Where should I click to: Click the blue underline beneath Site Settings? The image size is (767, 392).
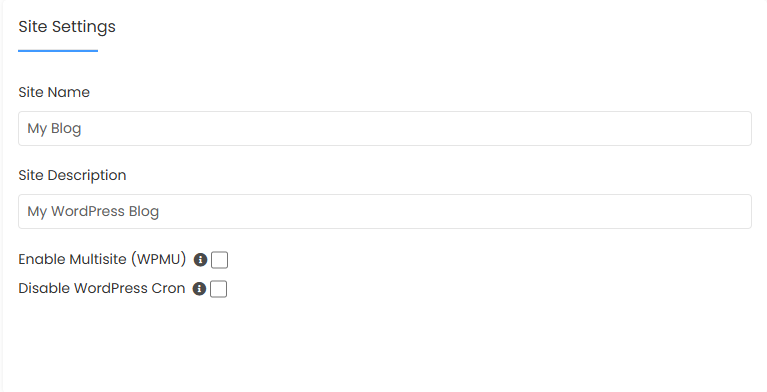coord(58,50)
